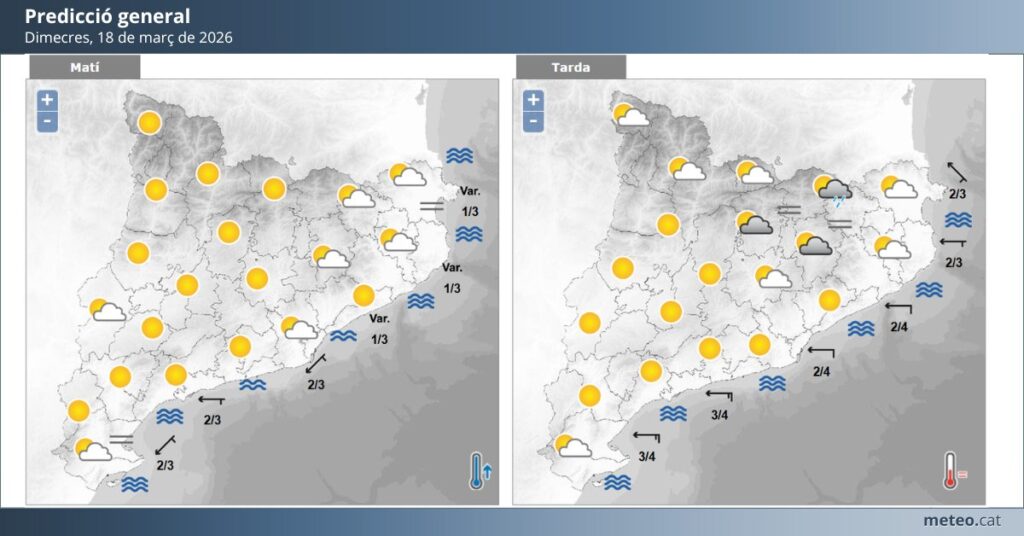
Task: Click the fog lines icon near Ebro delta
Action: point(122,439)
